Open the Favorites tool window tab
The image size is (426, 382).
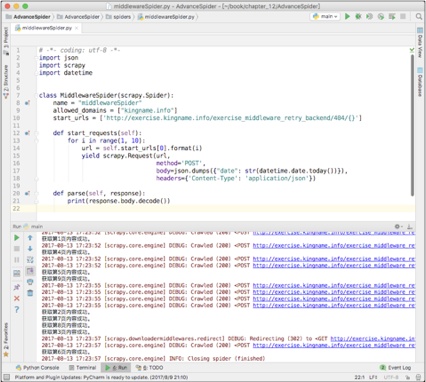point(6,340)
